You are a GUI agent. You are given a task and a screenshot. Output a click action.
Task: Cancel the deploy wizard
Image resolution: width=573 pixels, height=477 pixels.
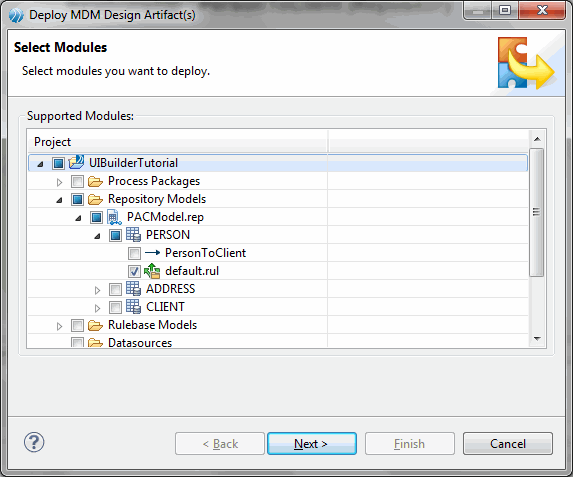point(508,443)
